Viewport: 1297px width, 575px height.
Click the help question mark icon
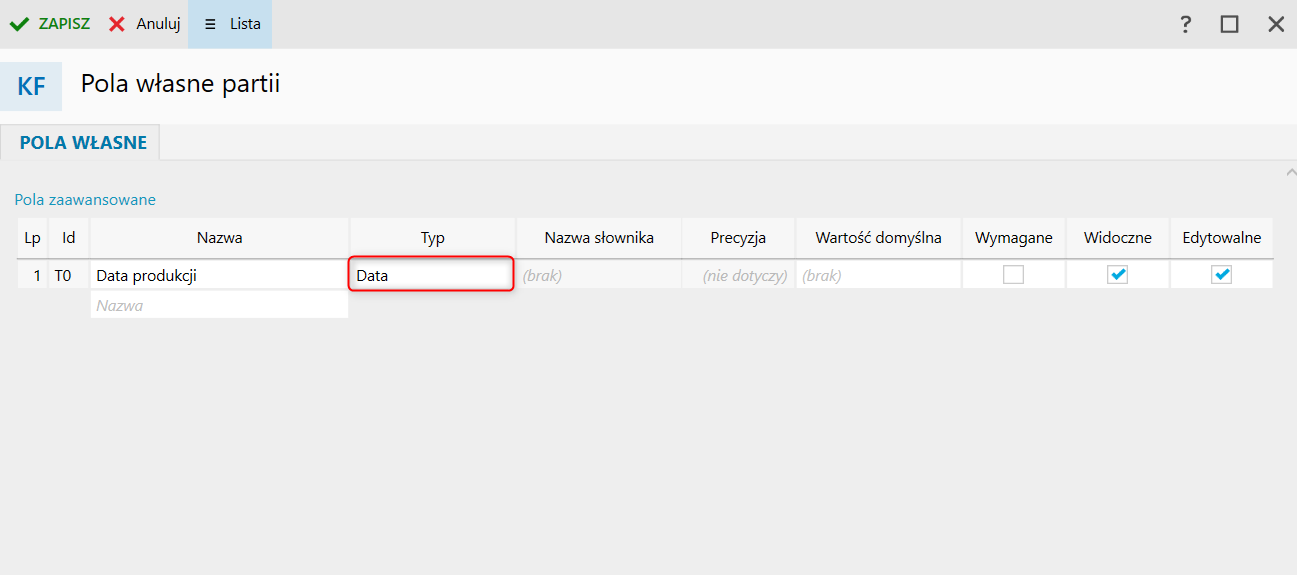click(x=1185, y=24)
